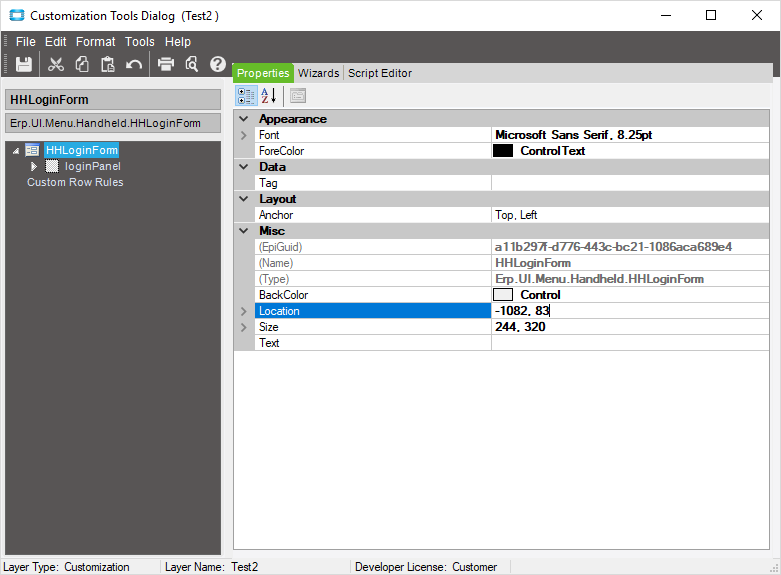Collapse the Appearance category section
The width and height of the screenshot is (781, 575).
point(244,119)
